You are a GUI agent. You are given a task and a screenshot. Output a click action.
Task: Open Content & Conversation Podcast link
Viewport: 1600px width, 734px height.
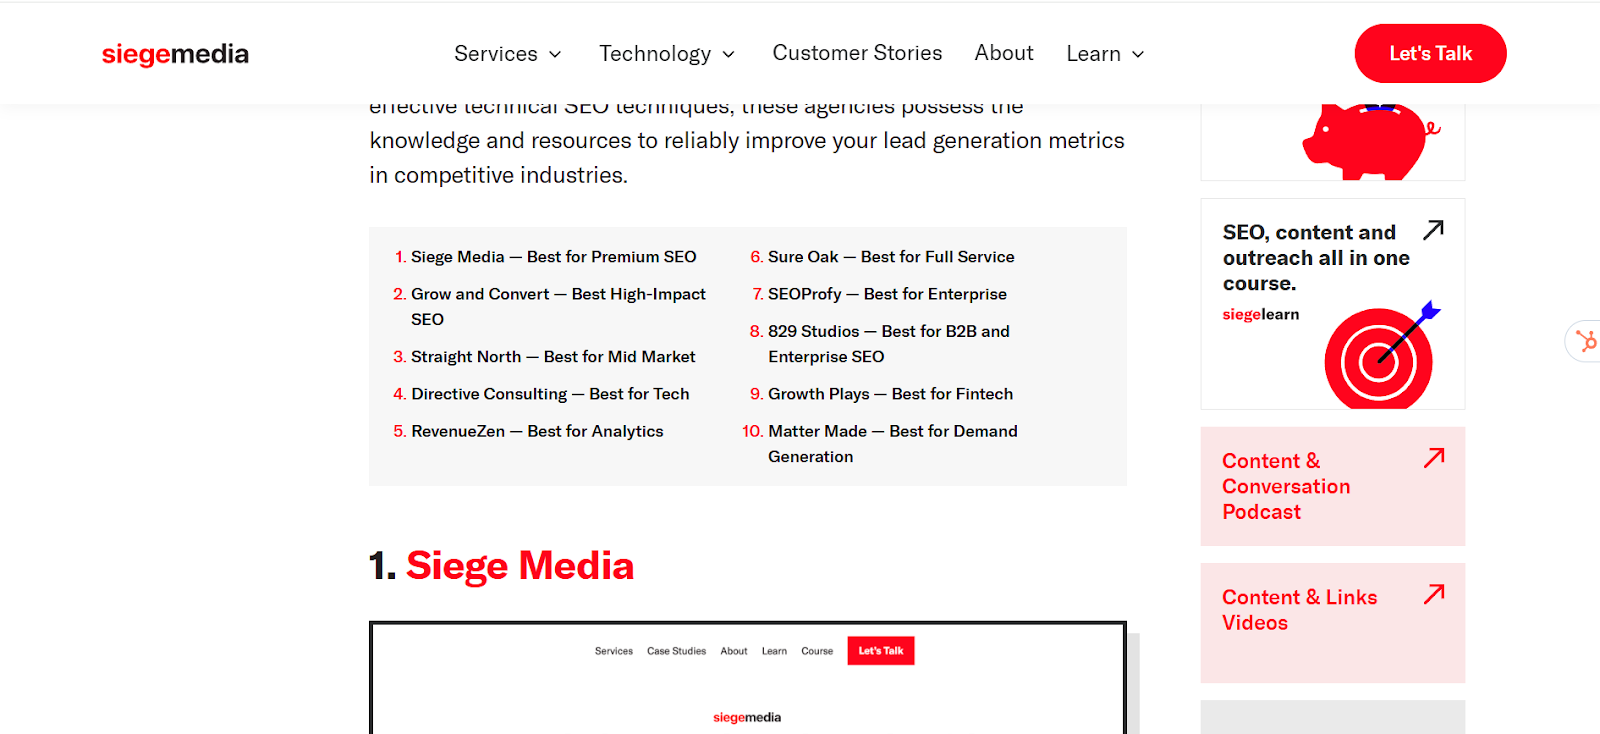pos(1286,486)
